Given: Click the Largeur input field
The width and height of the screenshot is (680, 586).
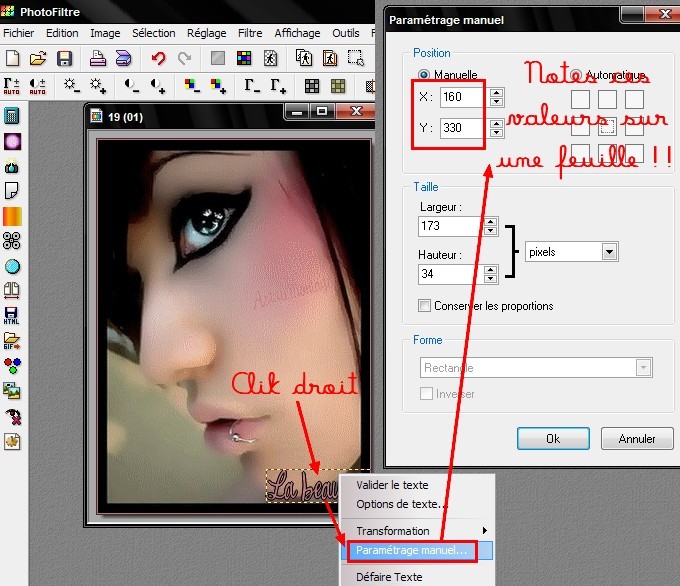Looking at the screenshot, I should [x=450, y=226].
